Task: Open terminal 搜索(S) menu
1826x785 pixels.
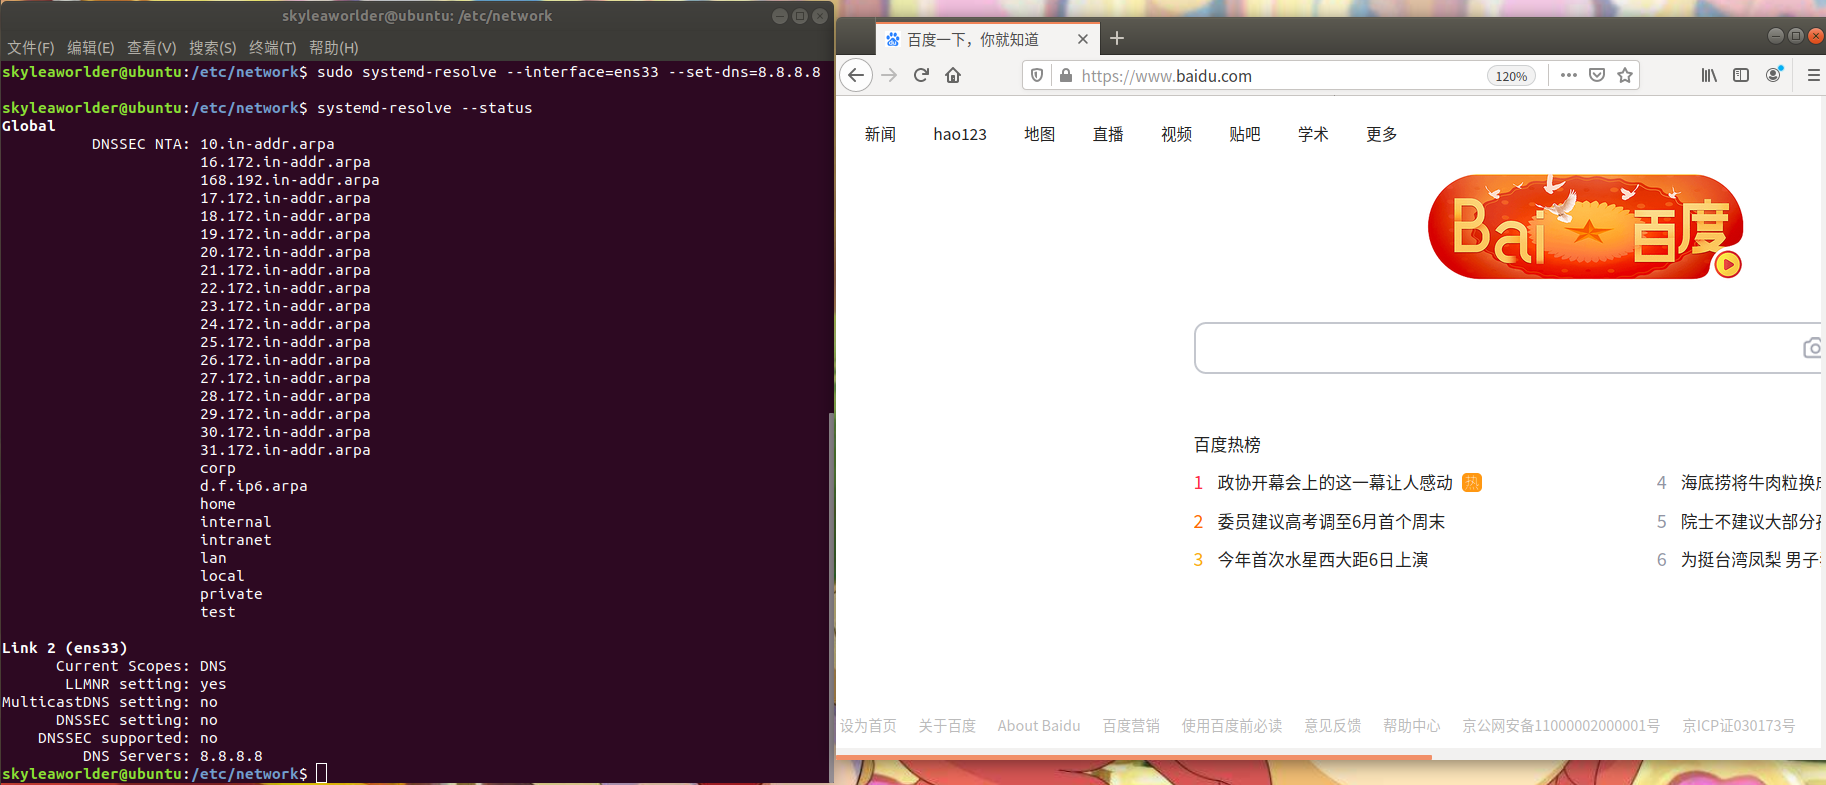Action: [x=213, y=47]
